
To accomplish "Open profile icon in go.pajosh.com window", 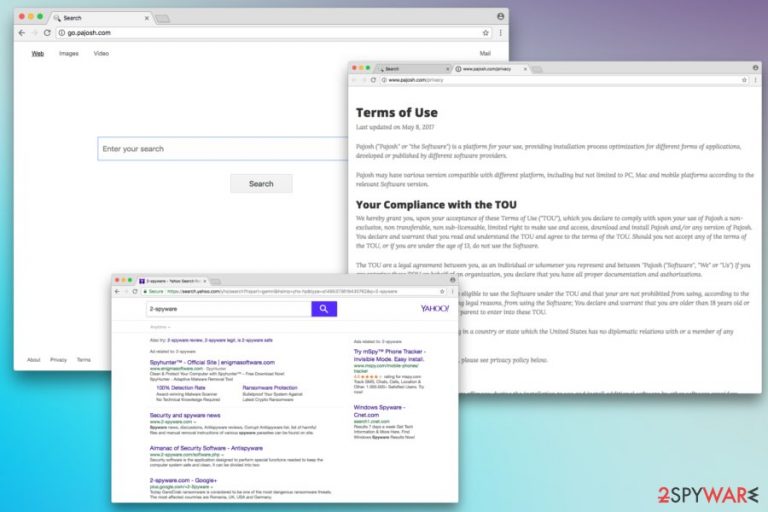I will [x=500, y=16].
